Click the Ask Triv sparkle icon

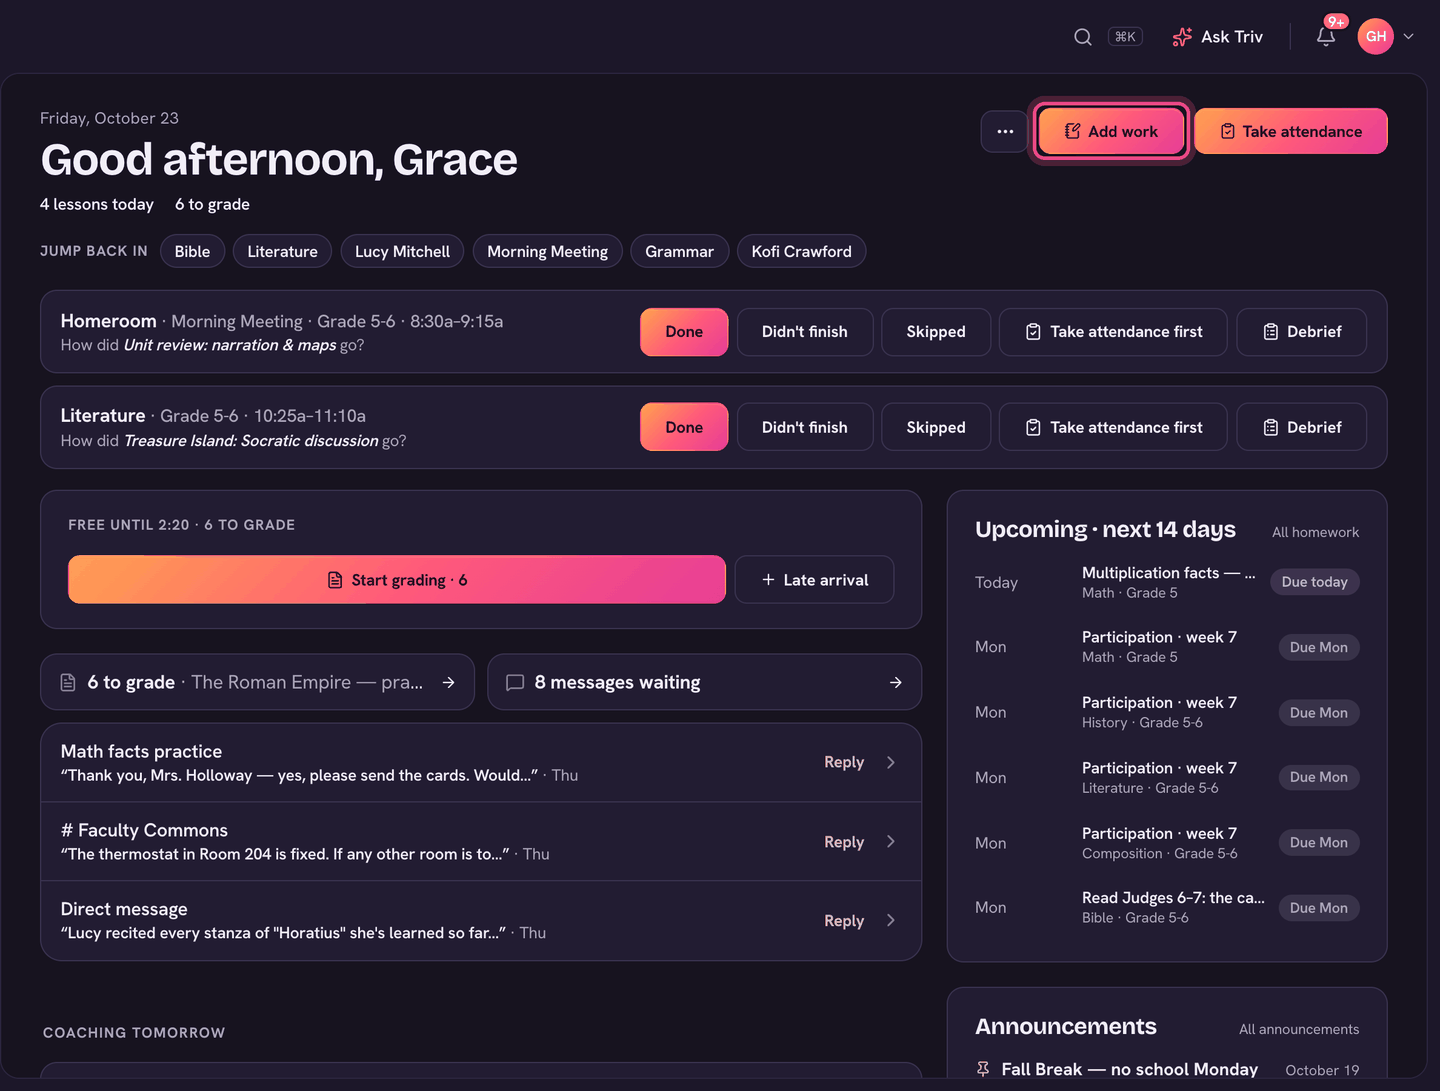1182,37
